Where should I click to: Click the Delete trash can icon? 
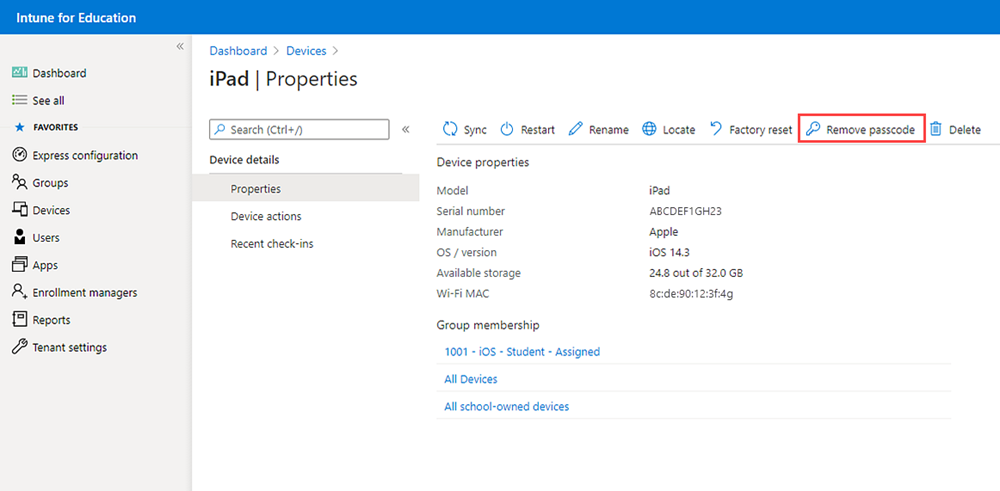pyautogui.click(x=936, y=129)
